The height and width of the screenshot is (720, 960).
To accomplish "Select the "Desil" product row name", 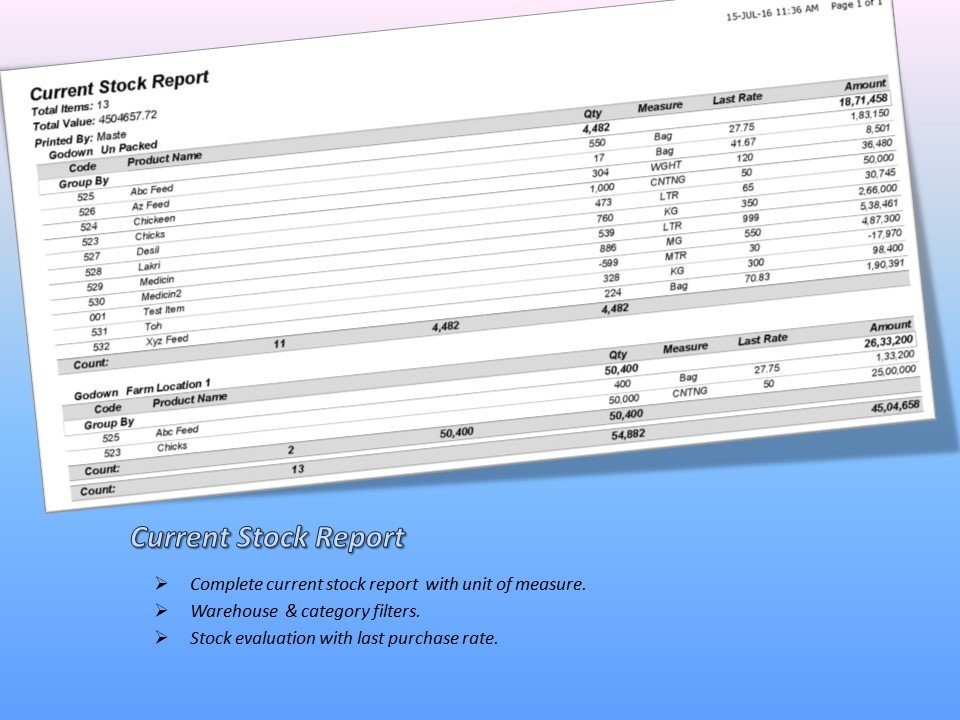I will (x=148, y=251).
